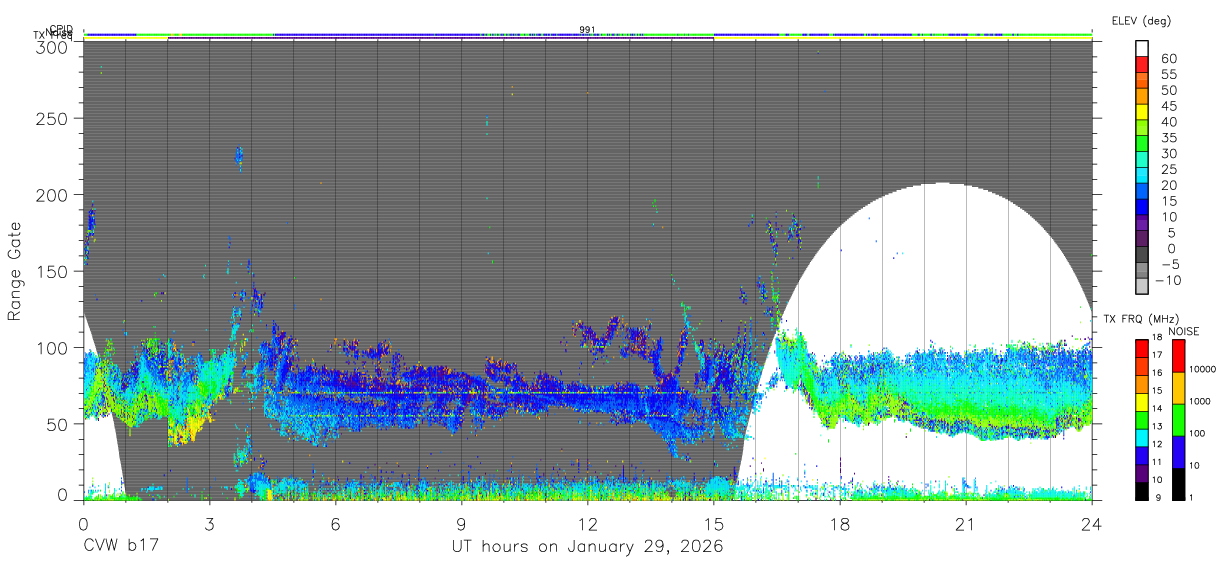Click the "16" label on the TX FRQ scale
The image size is (1228, 567).
1157,373
